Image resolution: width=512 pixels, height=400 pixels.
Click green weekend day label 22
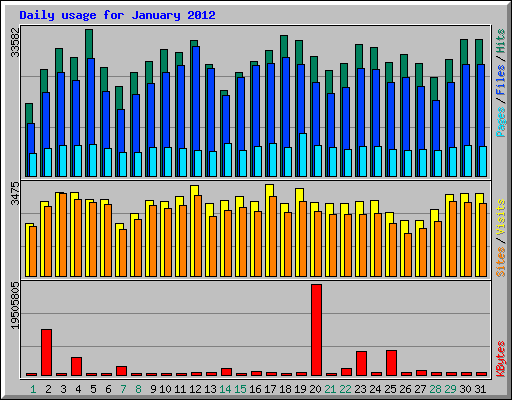click(x=345, y=389)
